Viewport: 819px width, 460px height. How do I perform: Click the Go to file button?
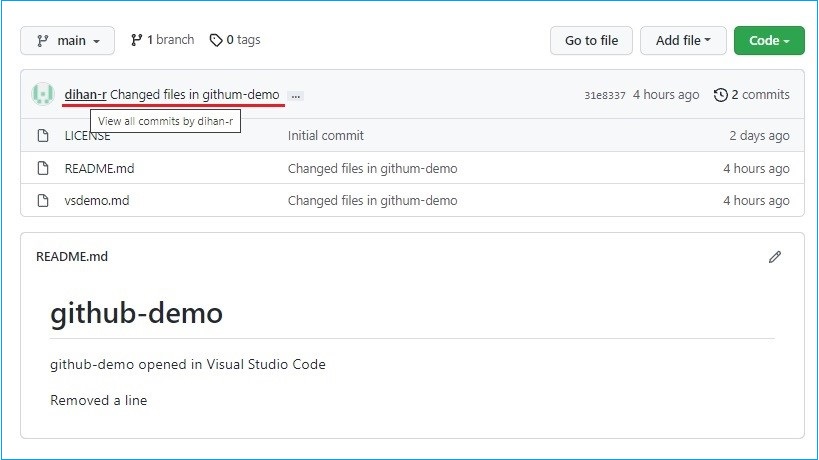591,41
